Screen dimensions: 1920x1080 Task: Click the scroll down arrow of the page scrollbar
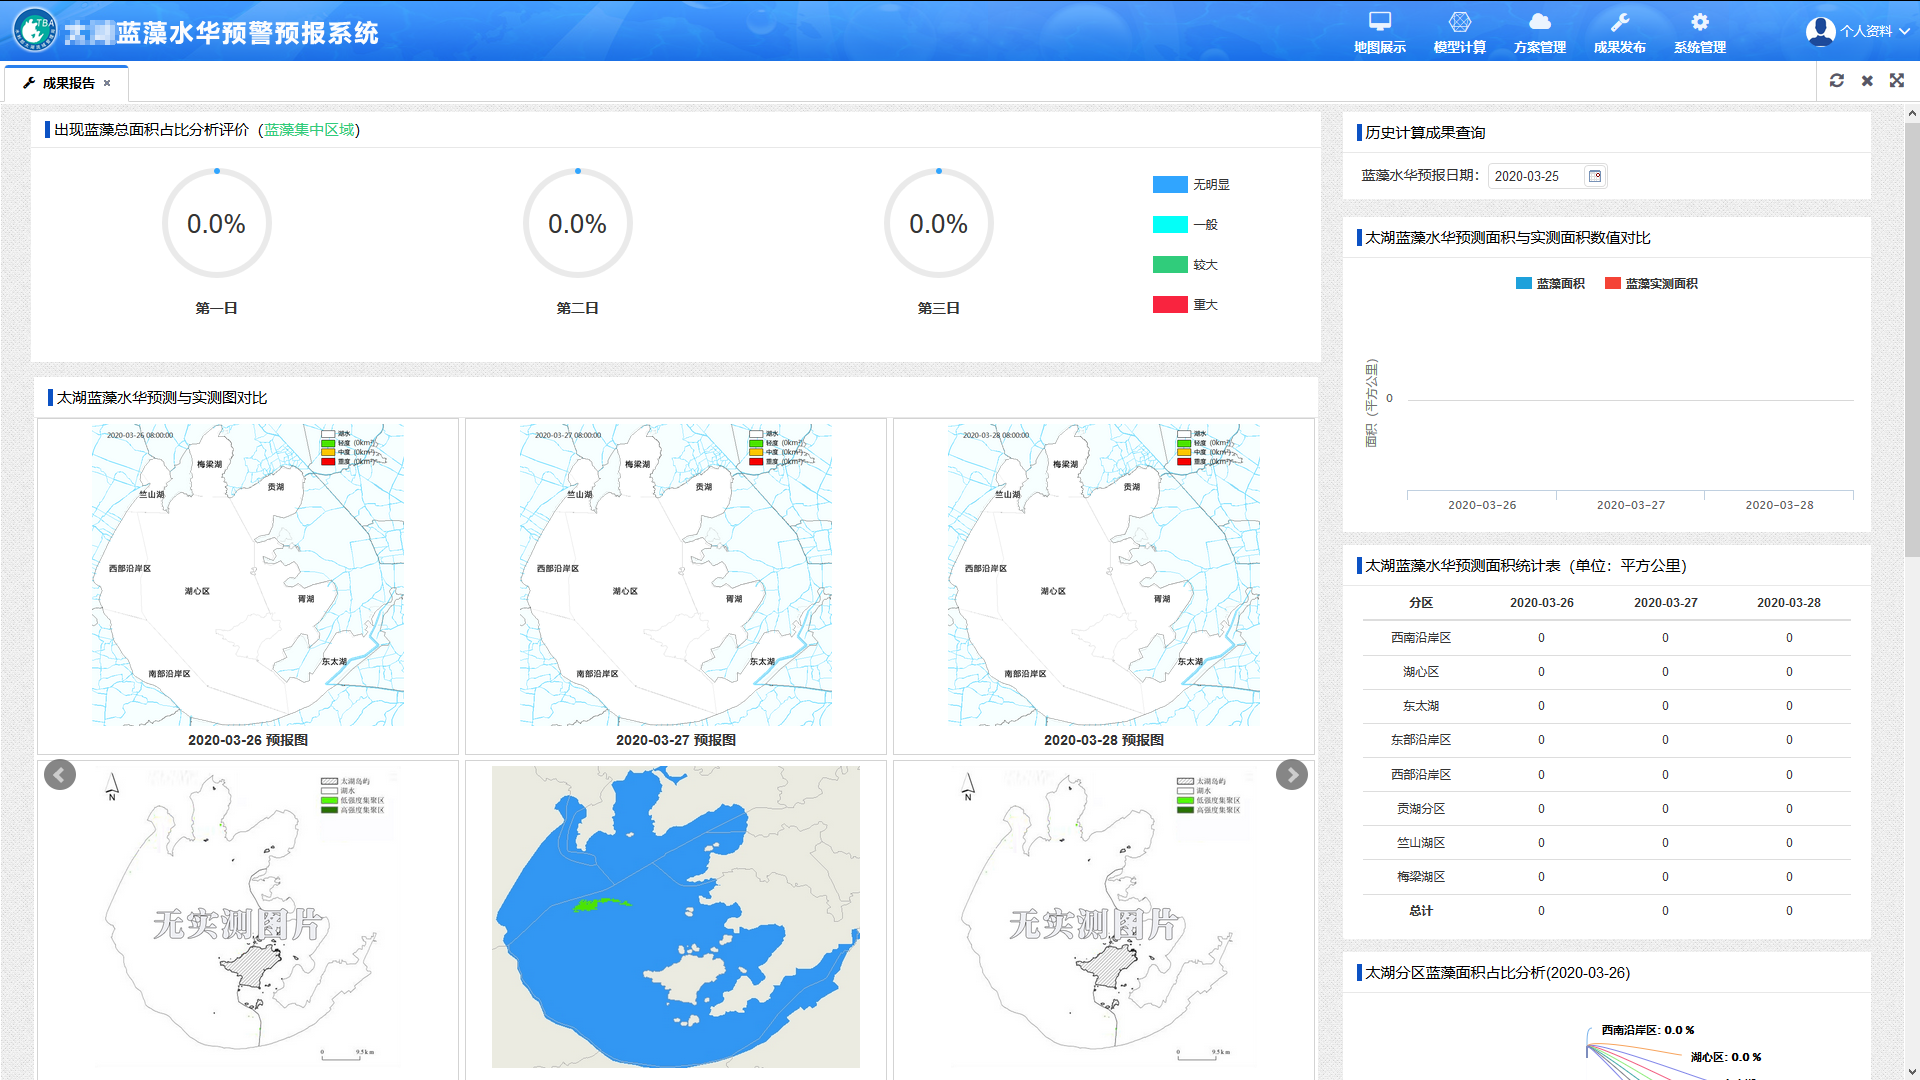pyautogui.click(x=1911, y=1072)
